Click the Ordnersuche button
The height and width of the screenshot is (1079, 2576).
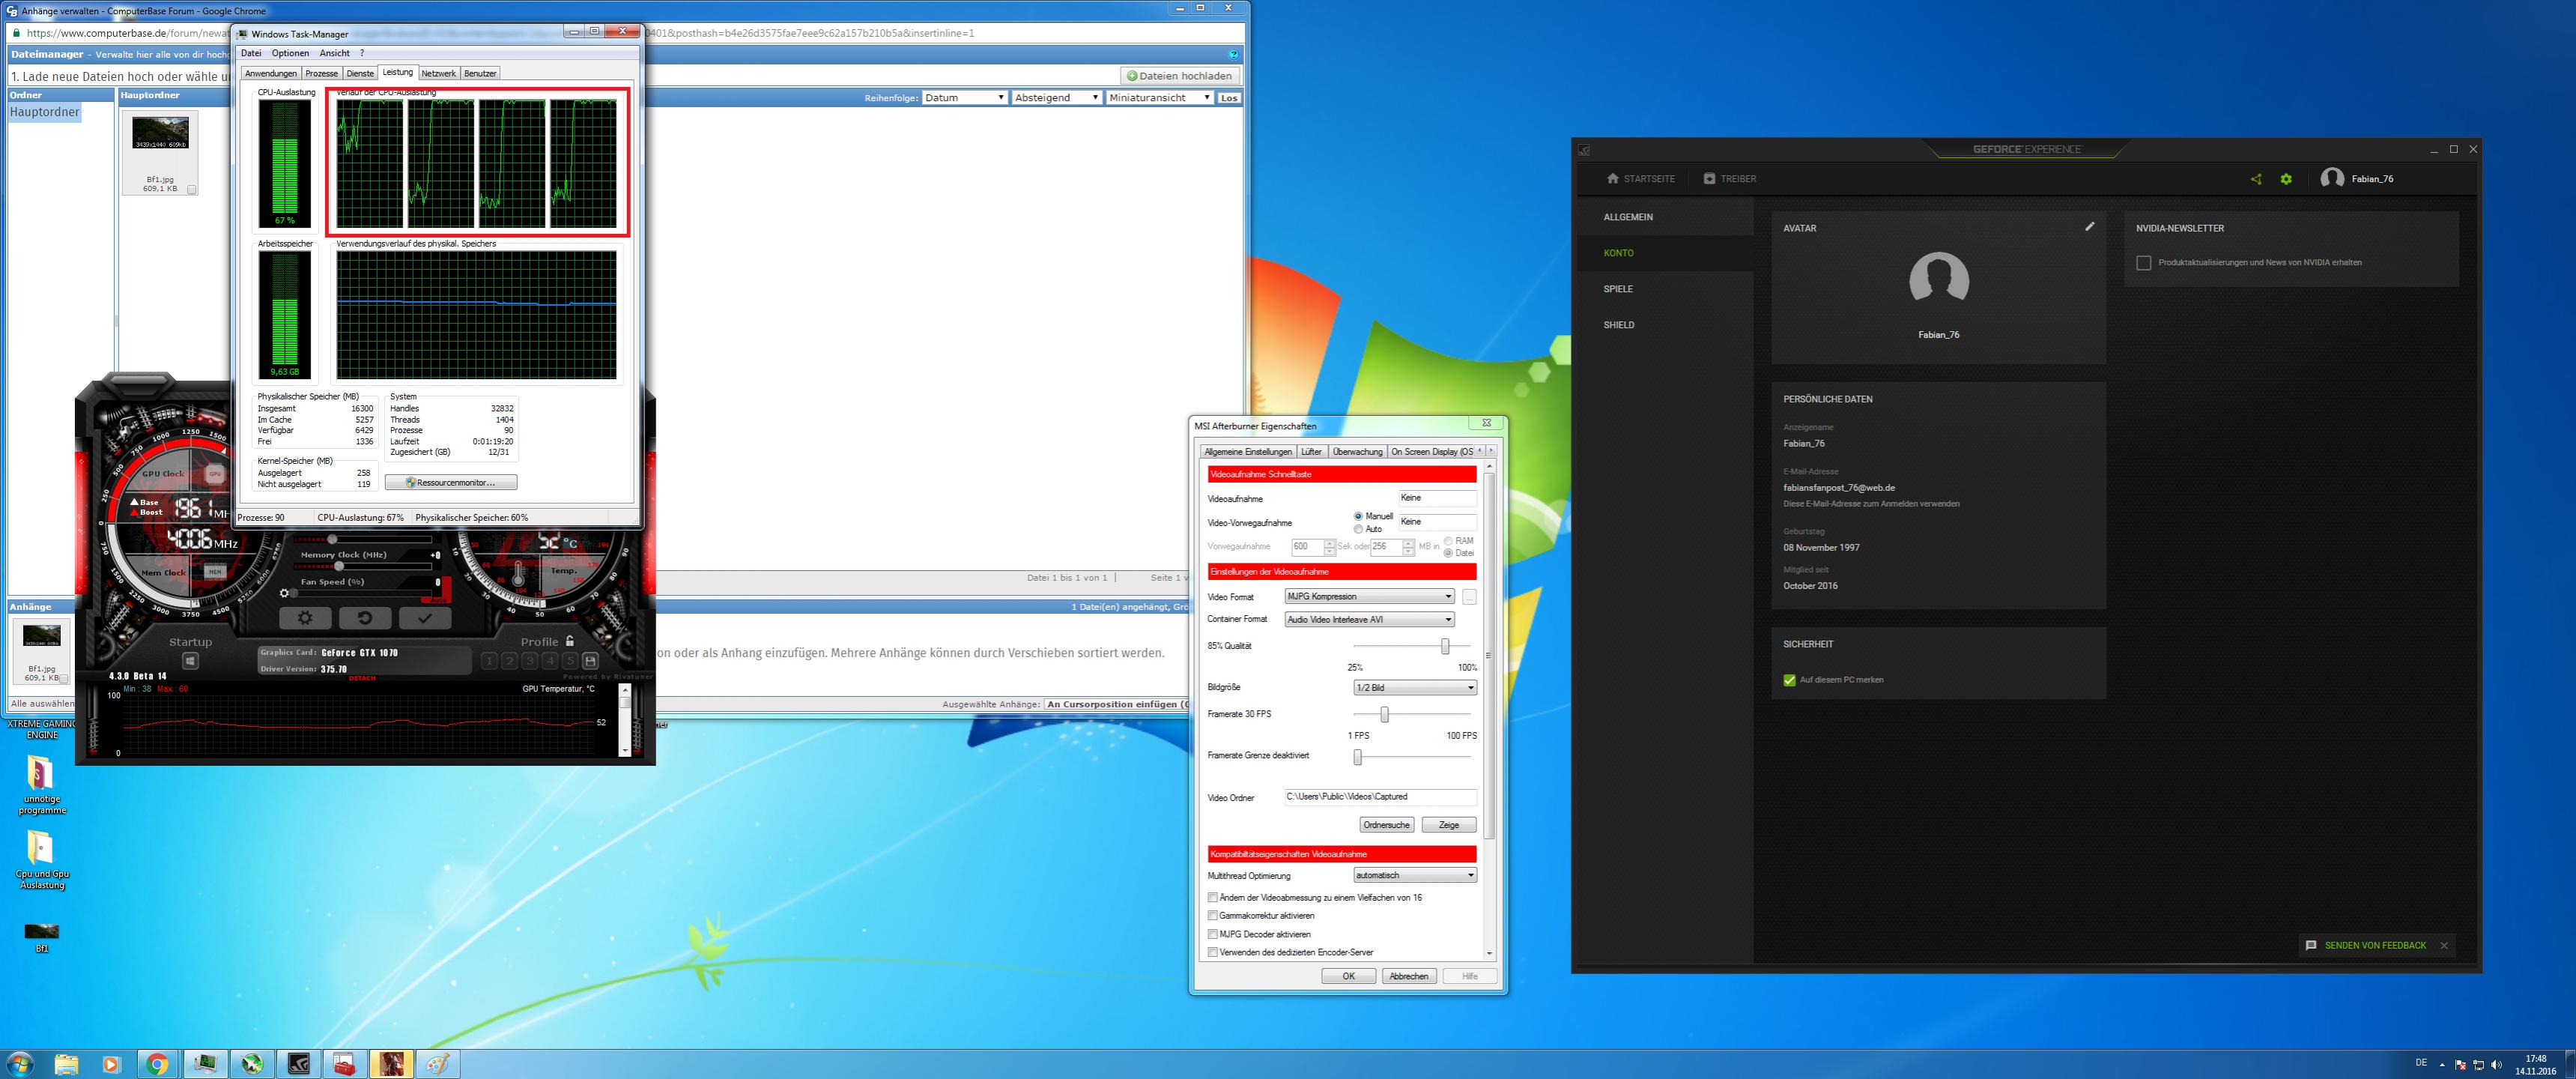coord(1386,825)
